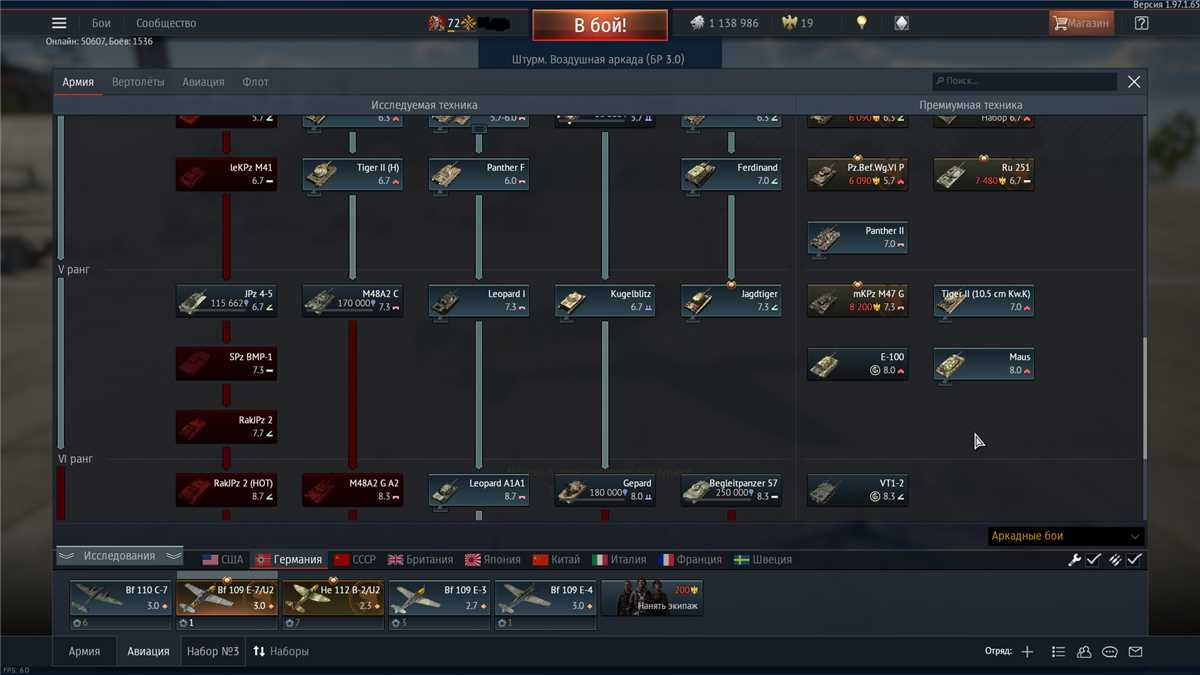Choose the Япония nation tab

click(493, 560)
